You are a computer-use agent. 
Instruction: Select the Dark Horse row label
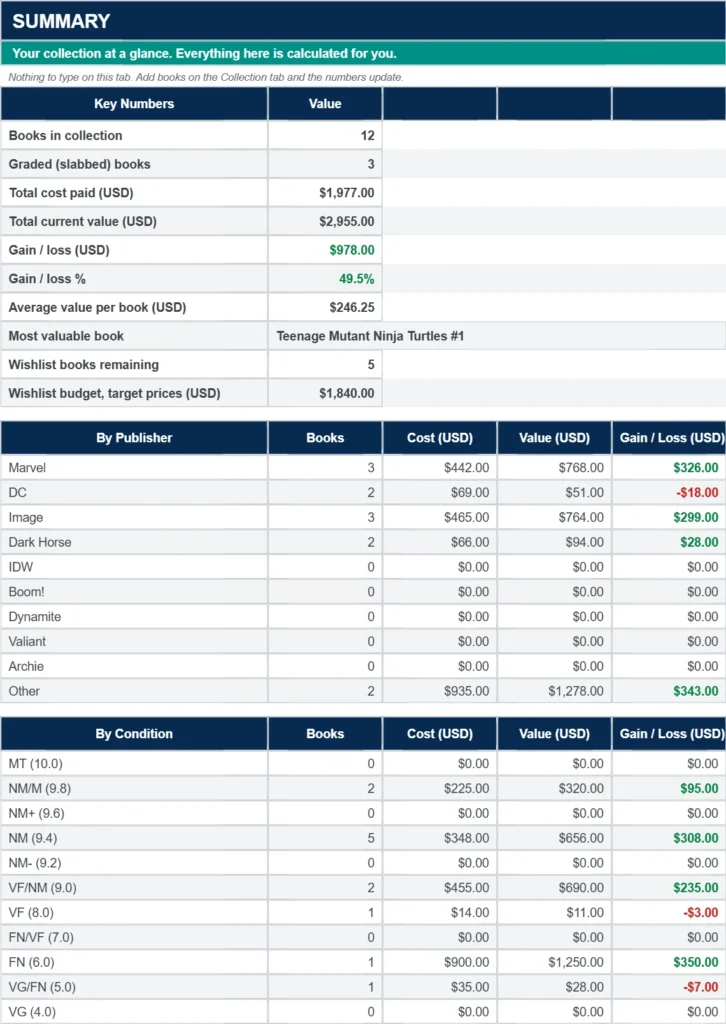pyautogui.click(x=40, y=542)
